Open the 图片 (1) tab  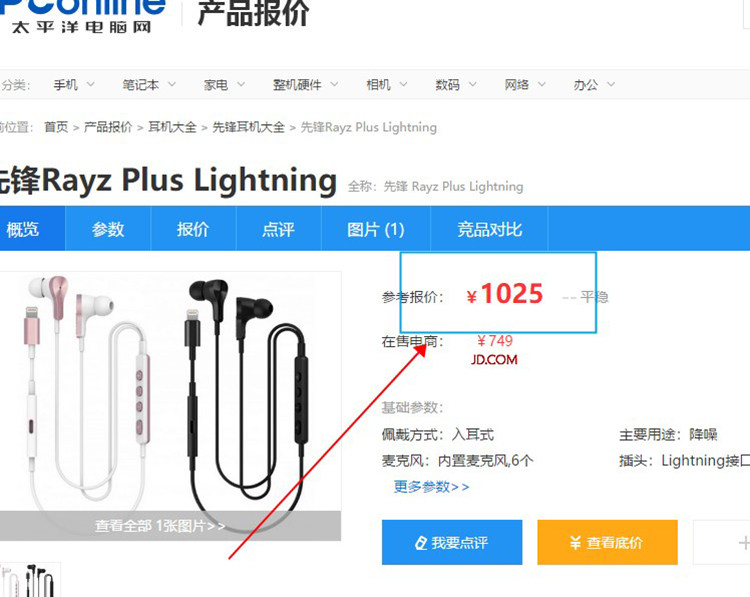click(x=376, y=229)
